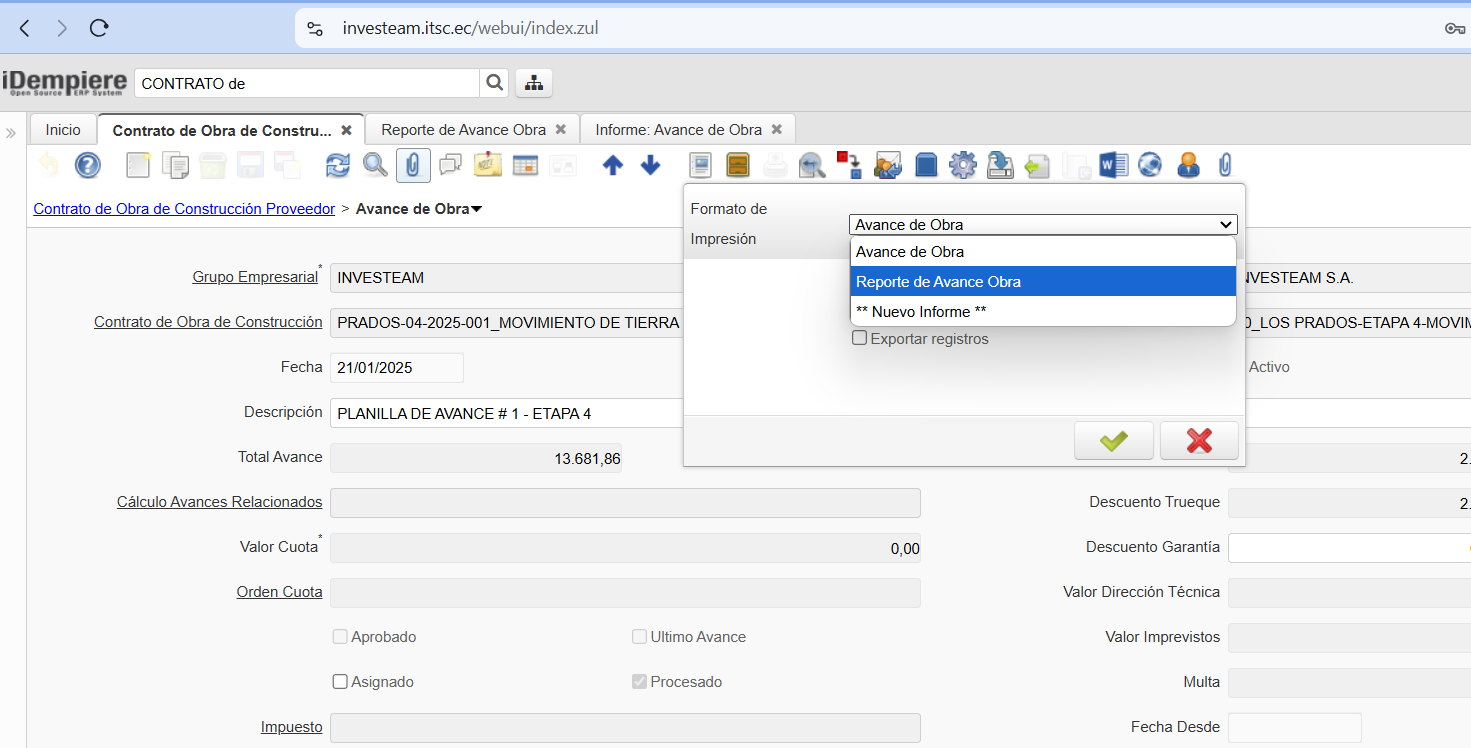Click the Refresh record toolbar icon
This screenshot has height=748, width=1471.
(338, 165)
